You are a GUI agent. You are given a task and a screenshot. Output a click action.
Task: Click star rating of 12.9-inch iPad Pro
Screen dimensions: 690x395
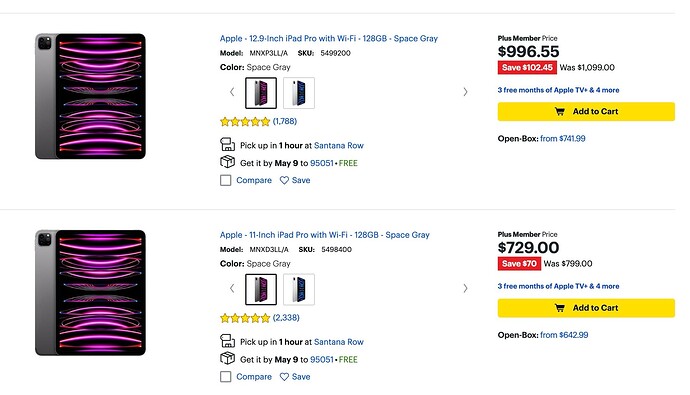[245, 121]
